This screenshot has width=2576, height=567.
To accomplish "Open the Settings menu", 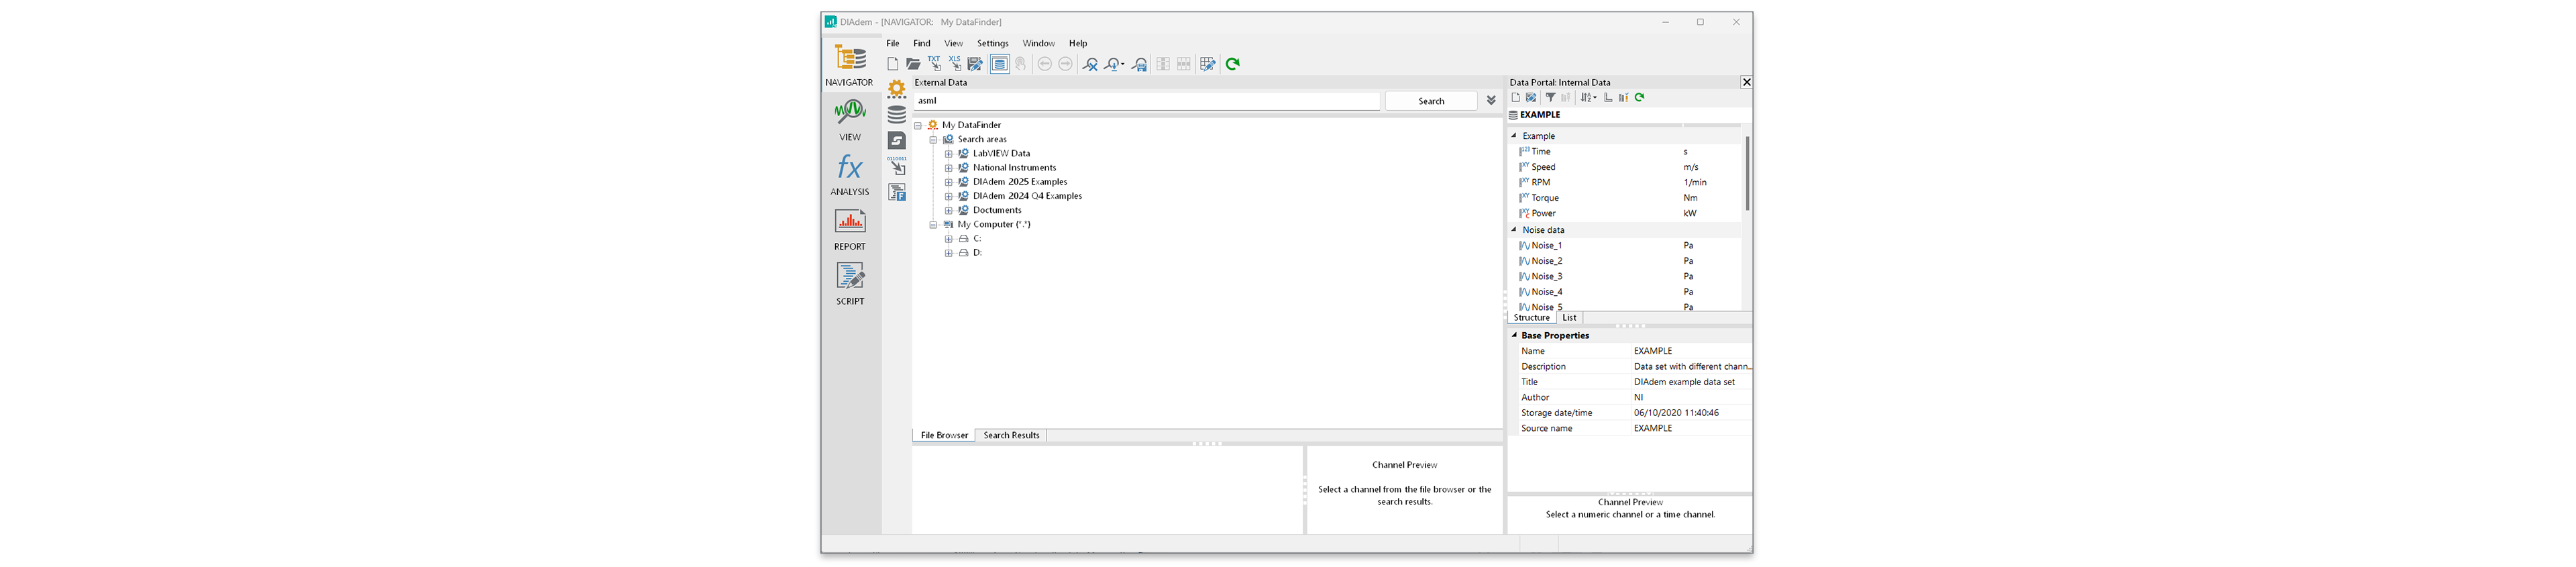I will (993, 44).
